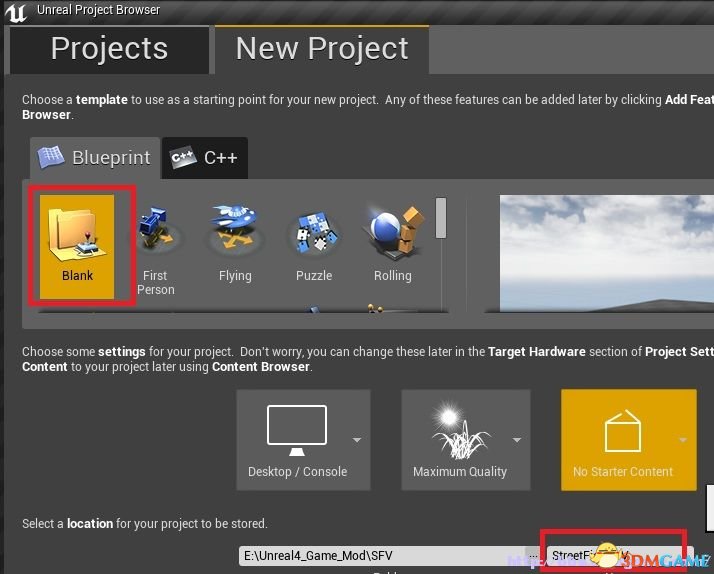Pick the Flying template

click(x=235, y=244)
